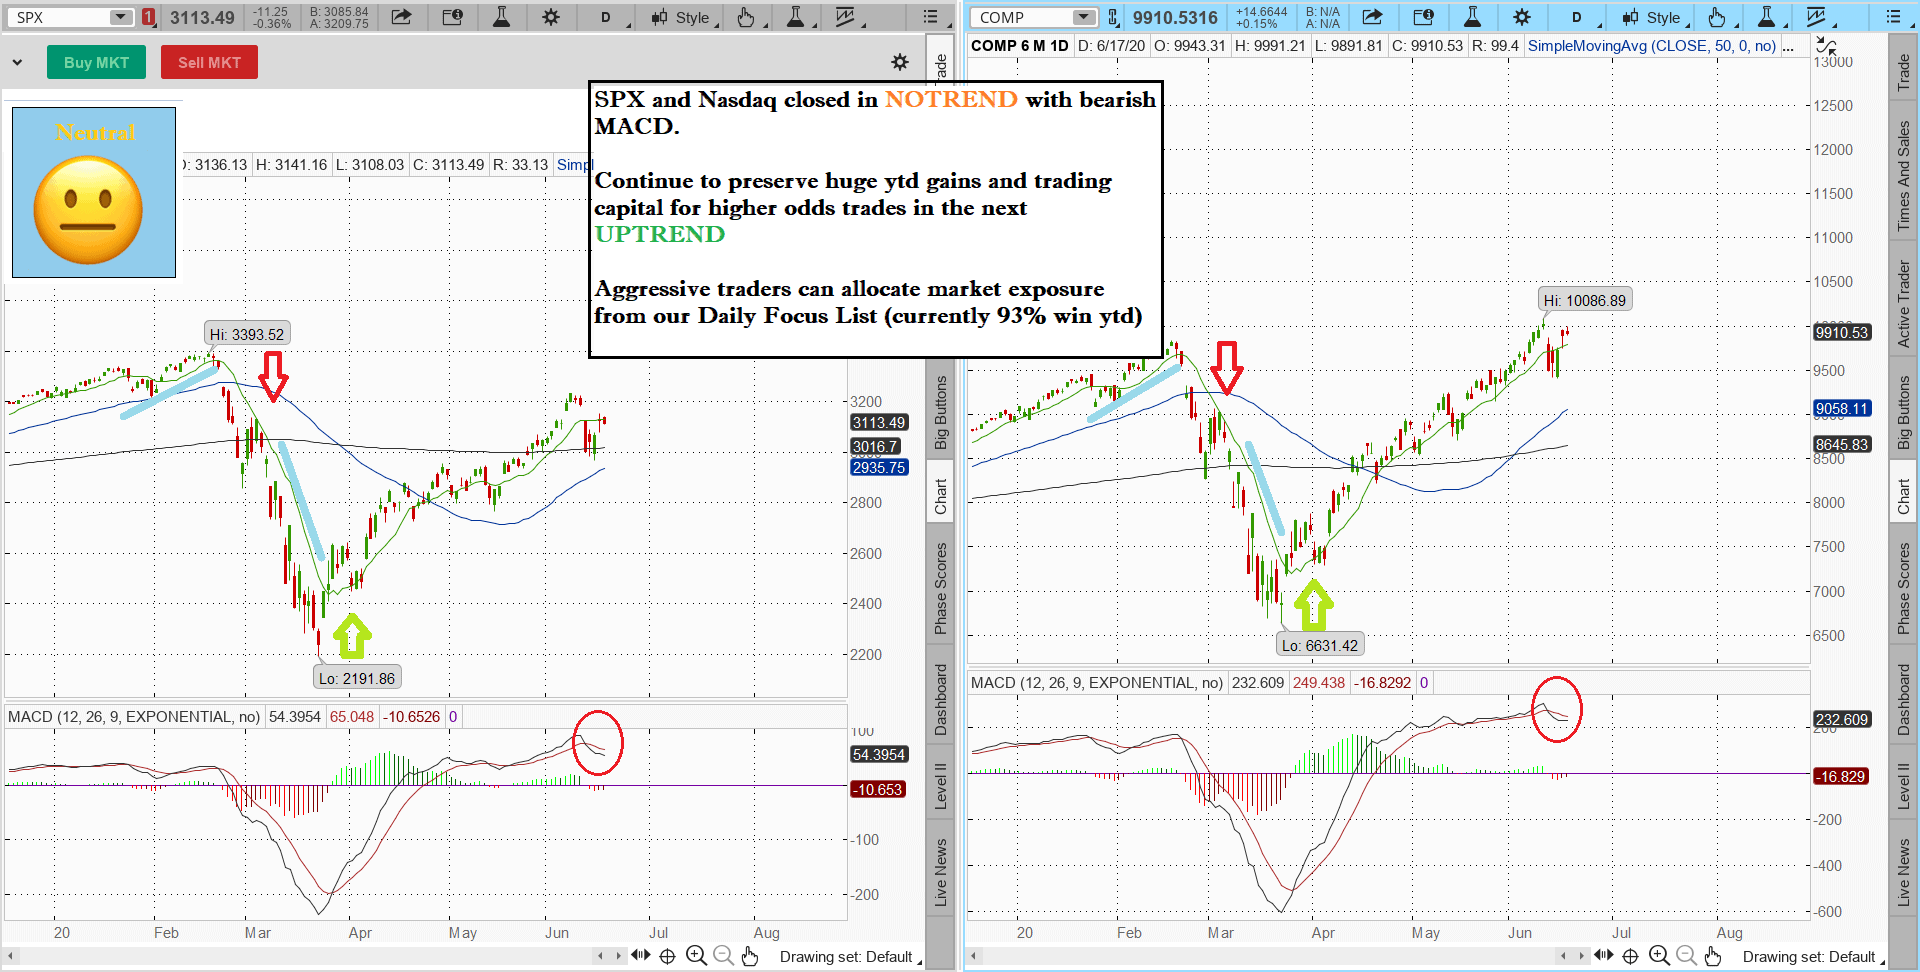
Task: Click the share icon in SPX toolbar
Action: 401,17
